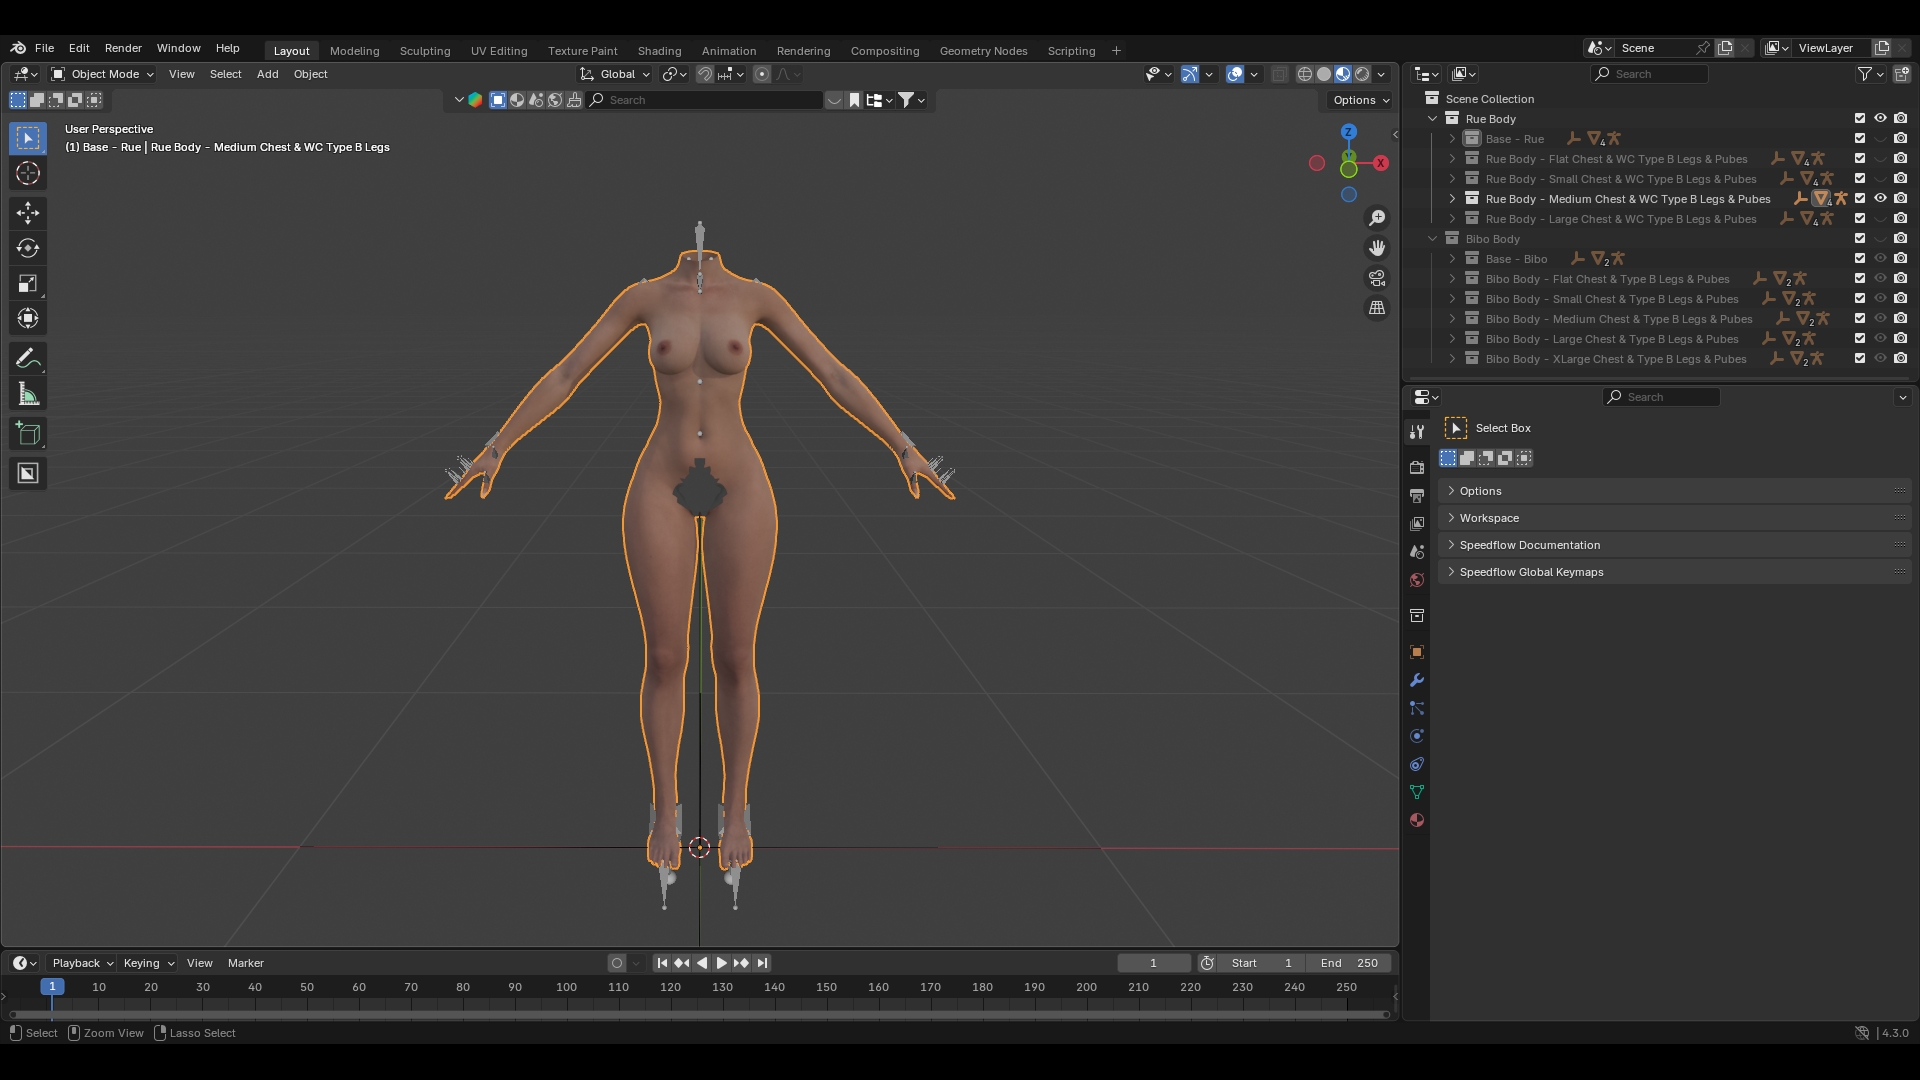Open the viewport Add menu
The width and height of the screenshot is (1920, 1080).
click(267, 74)
